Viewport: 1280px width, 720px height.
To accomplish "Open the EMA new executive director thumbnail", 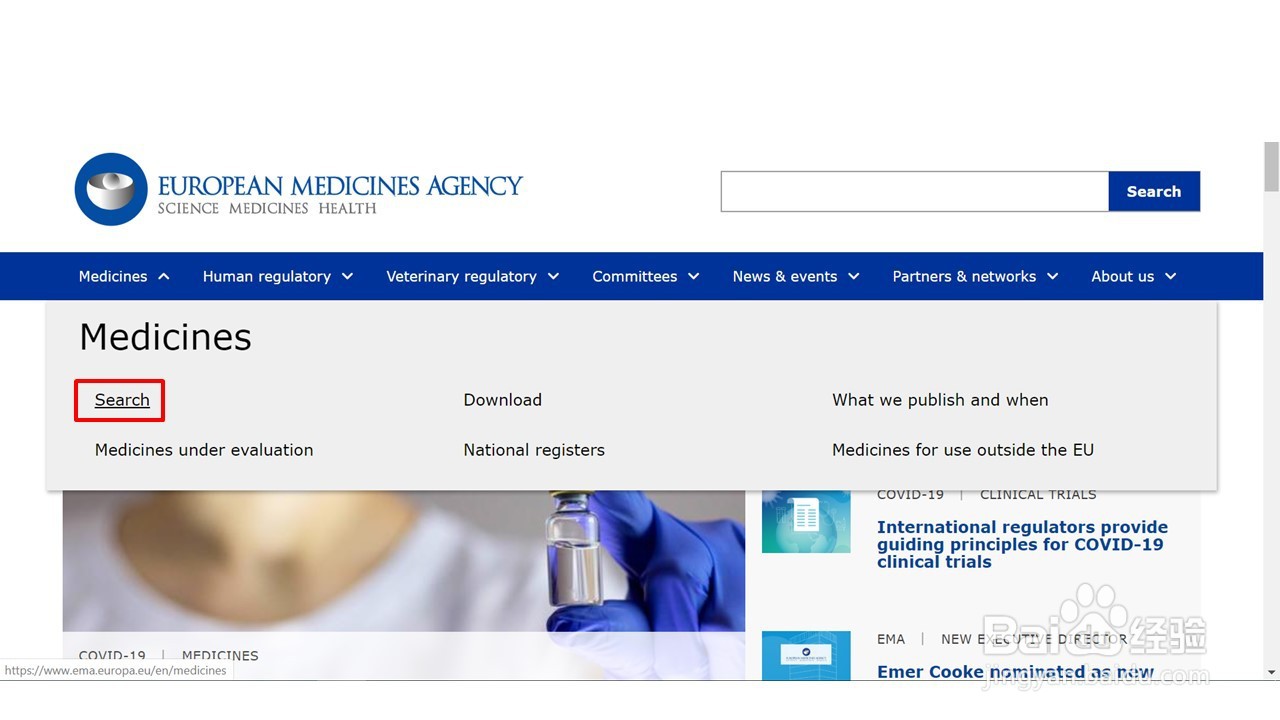I will click(806, 655).
